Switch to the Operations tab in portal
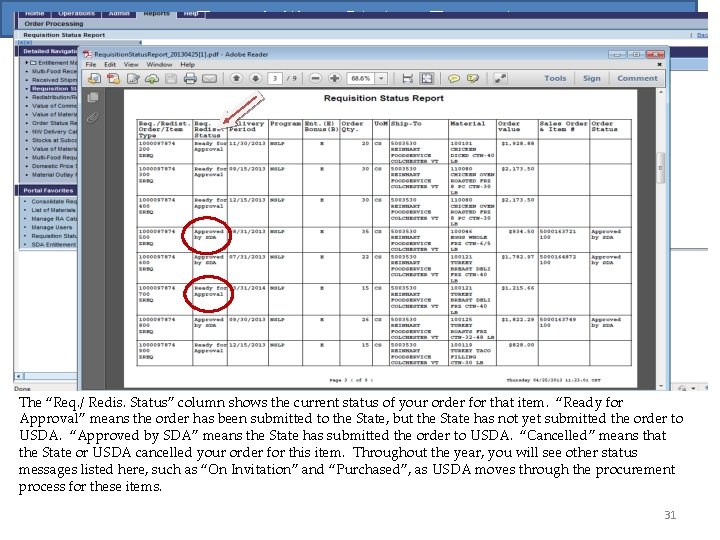The image size is (720, 540). (76, 14)
